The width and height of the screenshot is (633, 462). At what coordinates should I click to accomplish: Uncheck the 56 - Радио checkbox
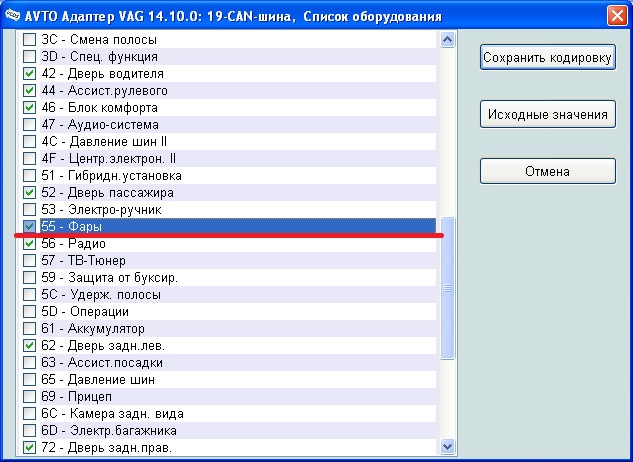tap(29, 244)
